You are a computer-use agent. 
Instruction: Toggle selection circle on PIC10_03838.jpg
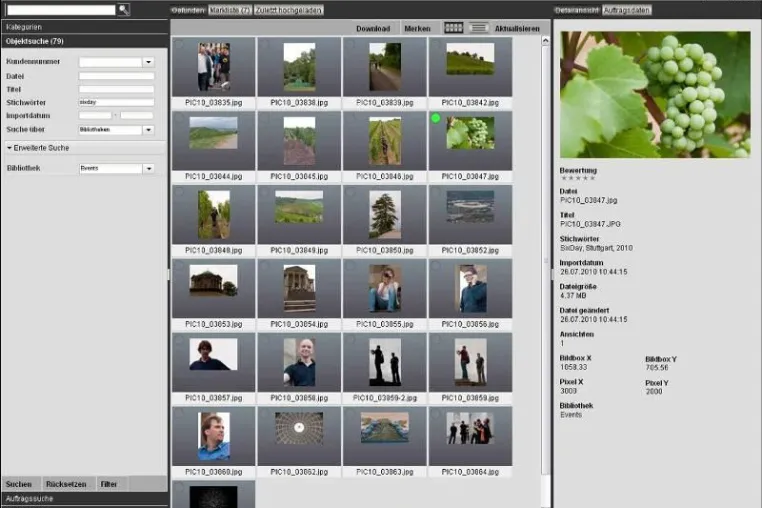[265, 44]
